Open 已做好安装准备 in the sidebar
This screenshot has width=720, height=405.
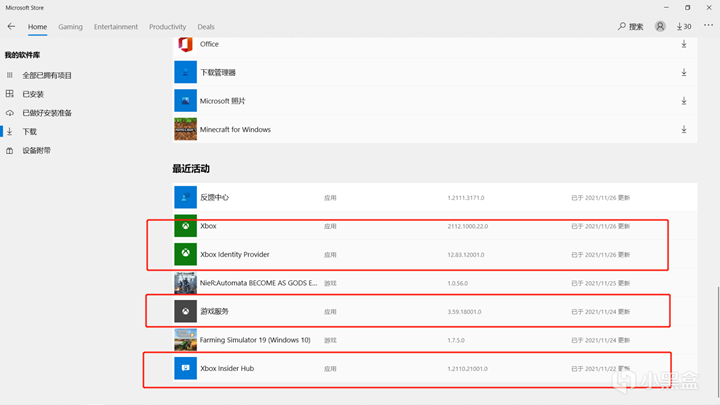[x=47, y=113]
